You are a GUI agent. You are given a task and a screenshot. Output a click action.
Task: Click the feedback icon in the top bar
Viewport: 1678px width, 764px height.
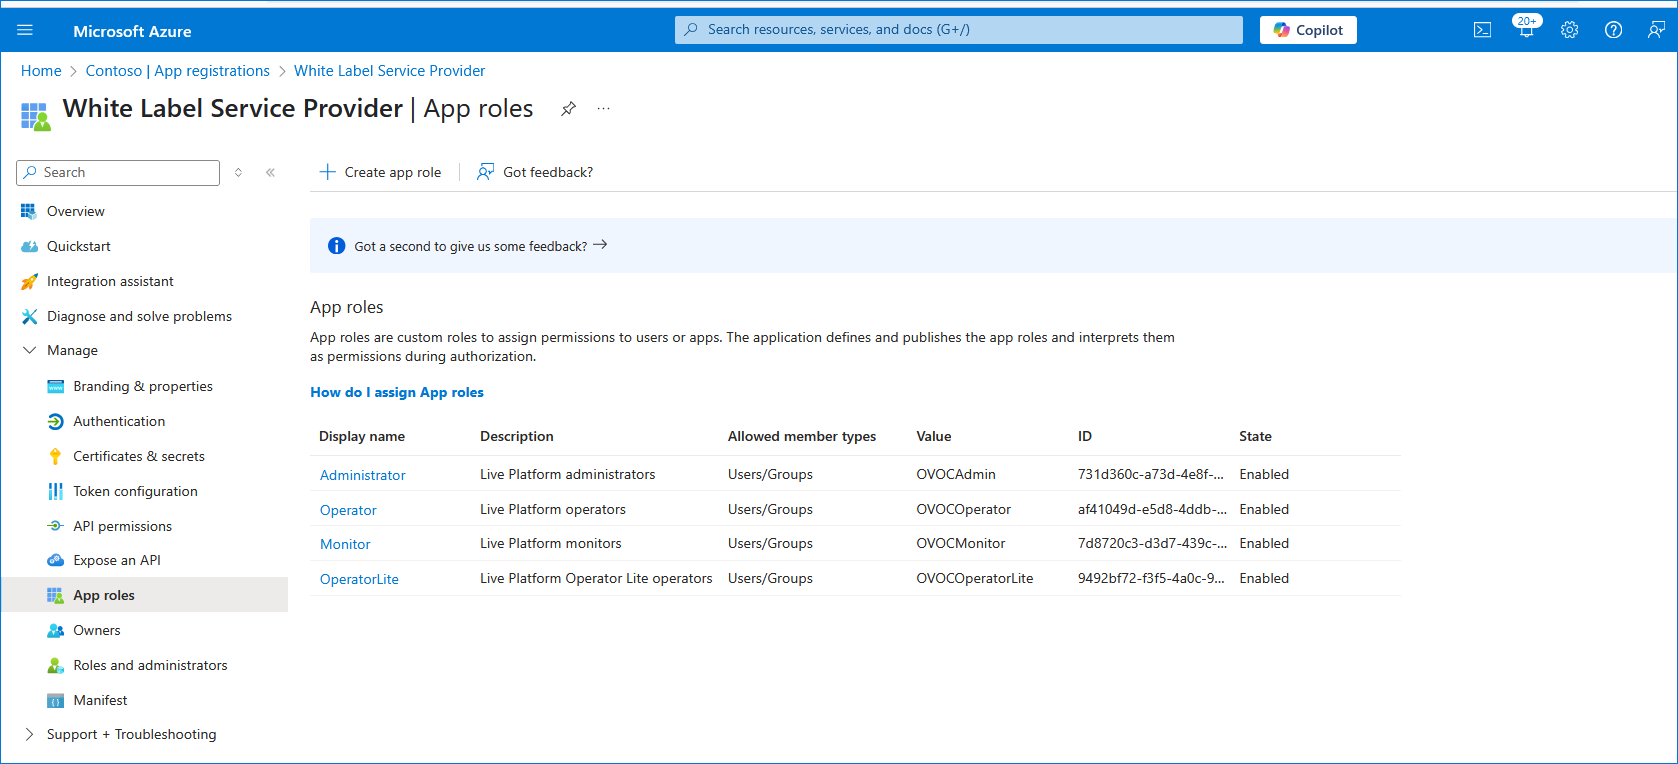point(1656,30)
